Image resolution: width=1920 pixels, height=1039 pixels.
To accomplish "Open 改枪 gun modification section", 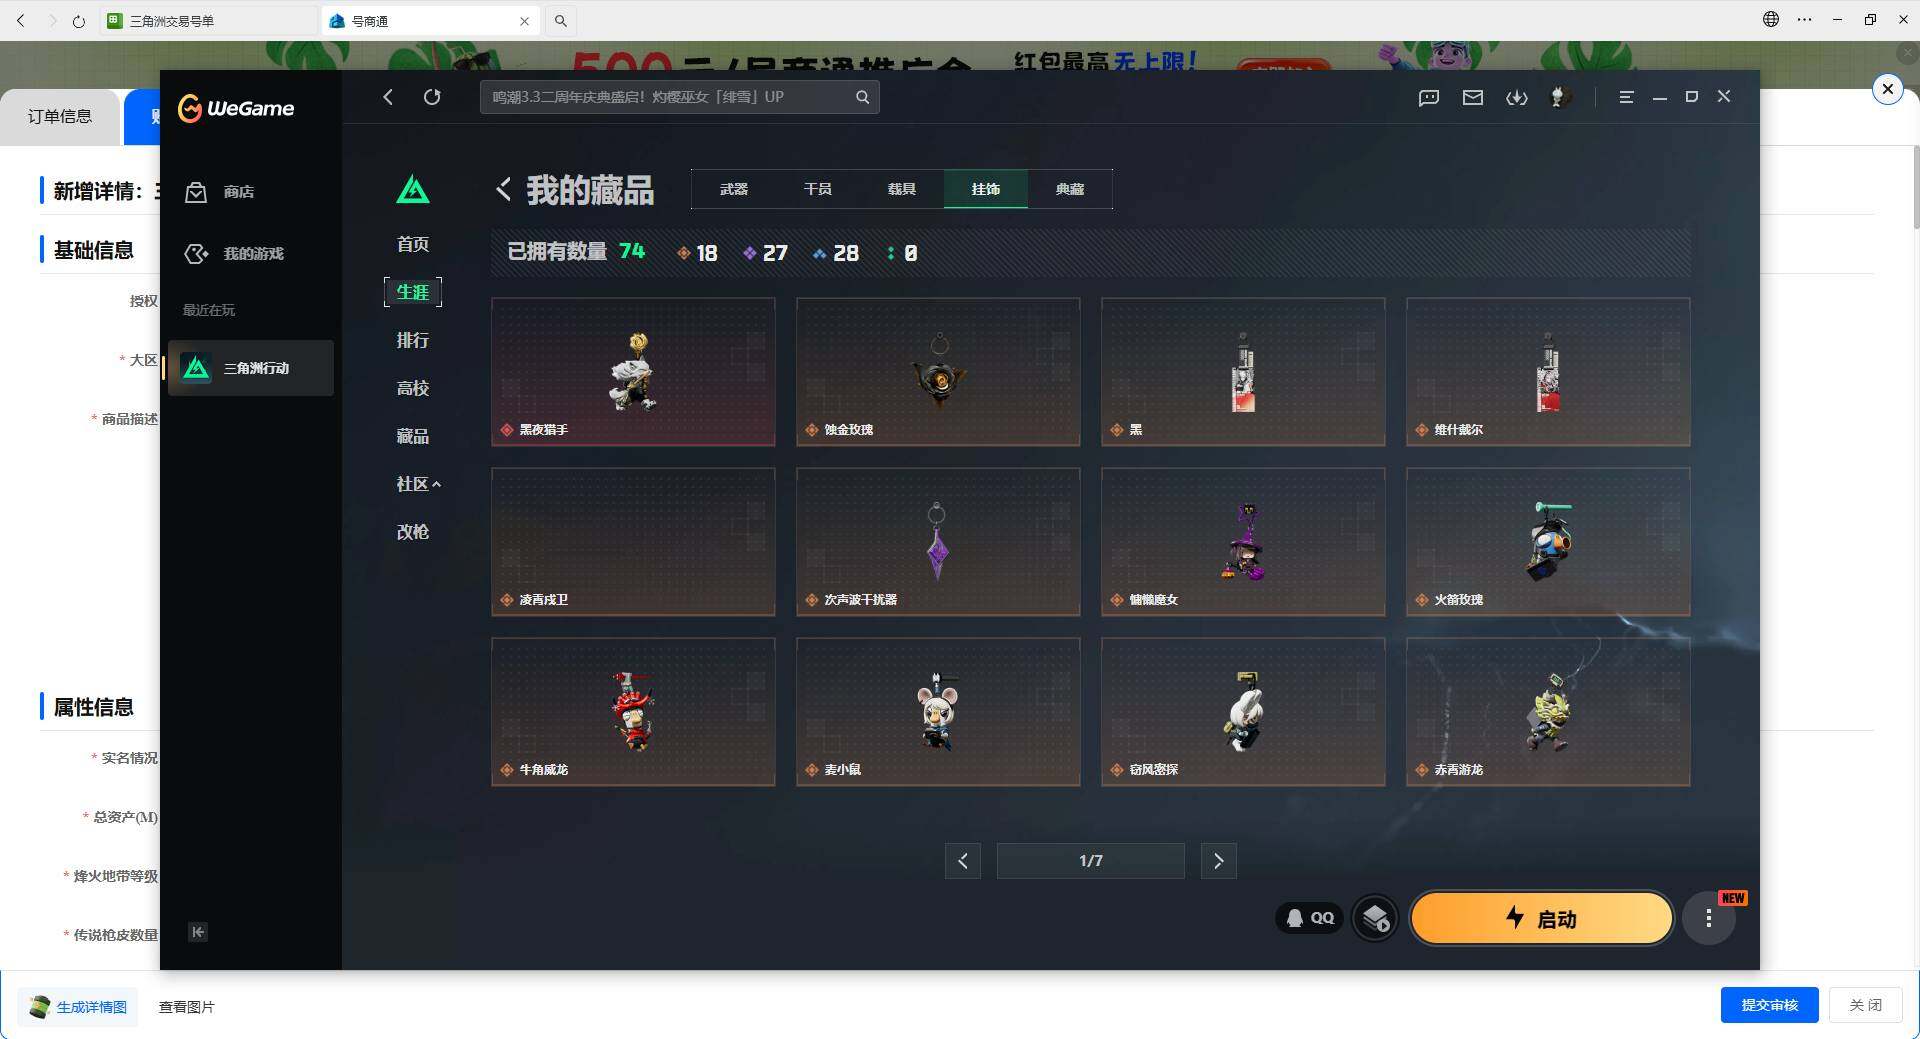I will 413,532.
